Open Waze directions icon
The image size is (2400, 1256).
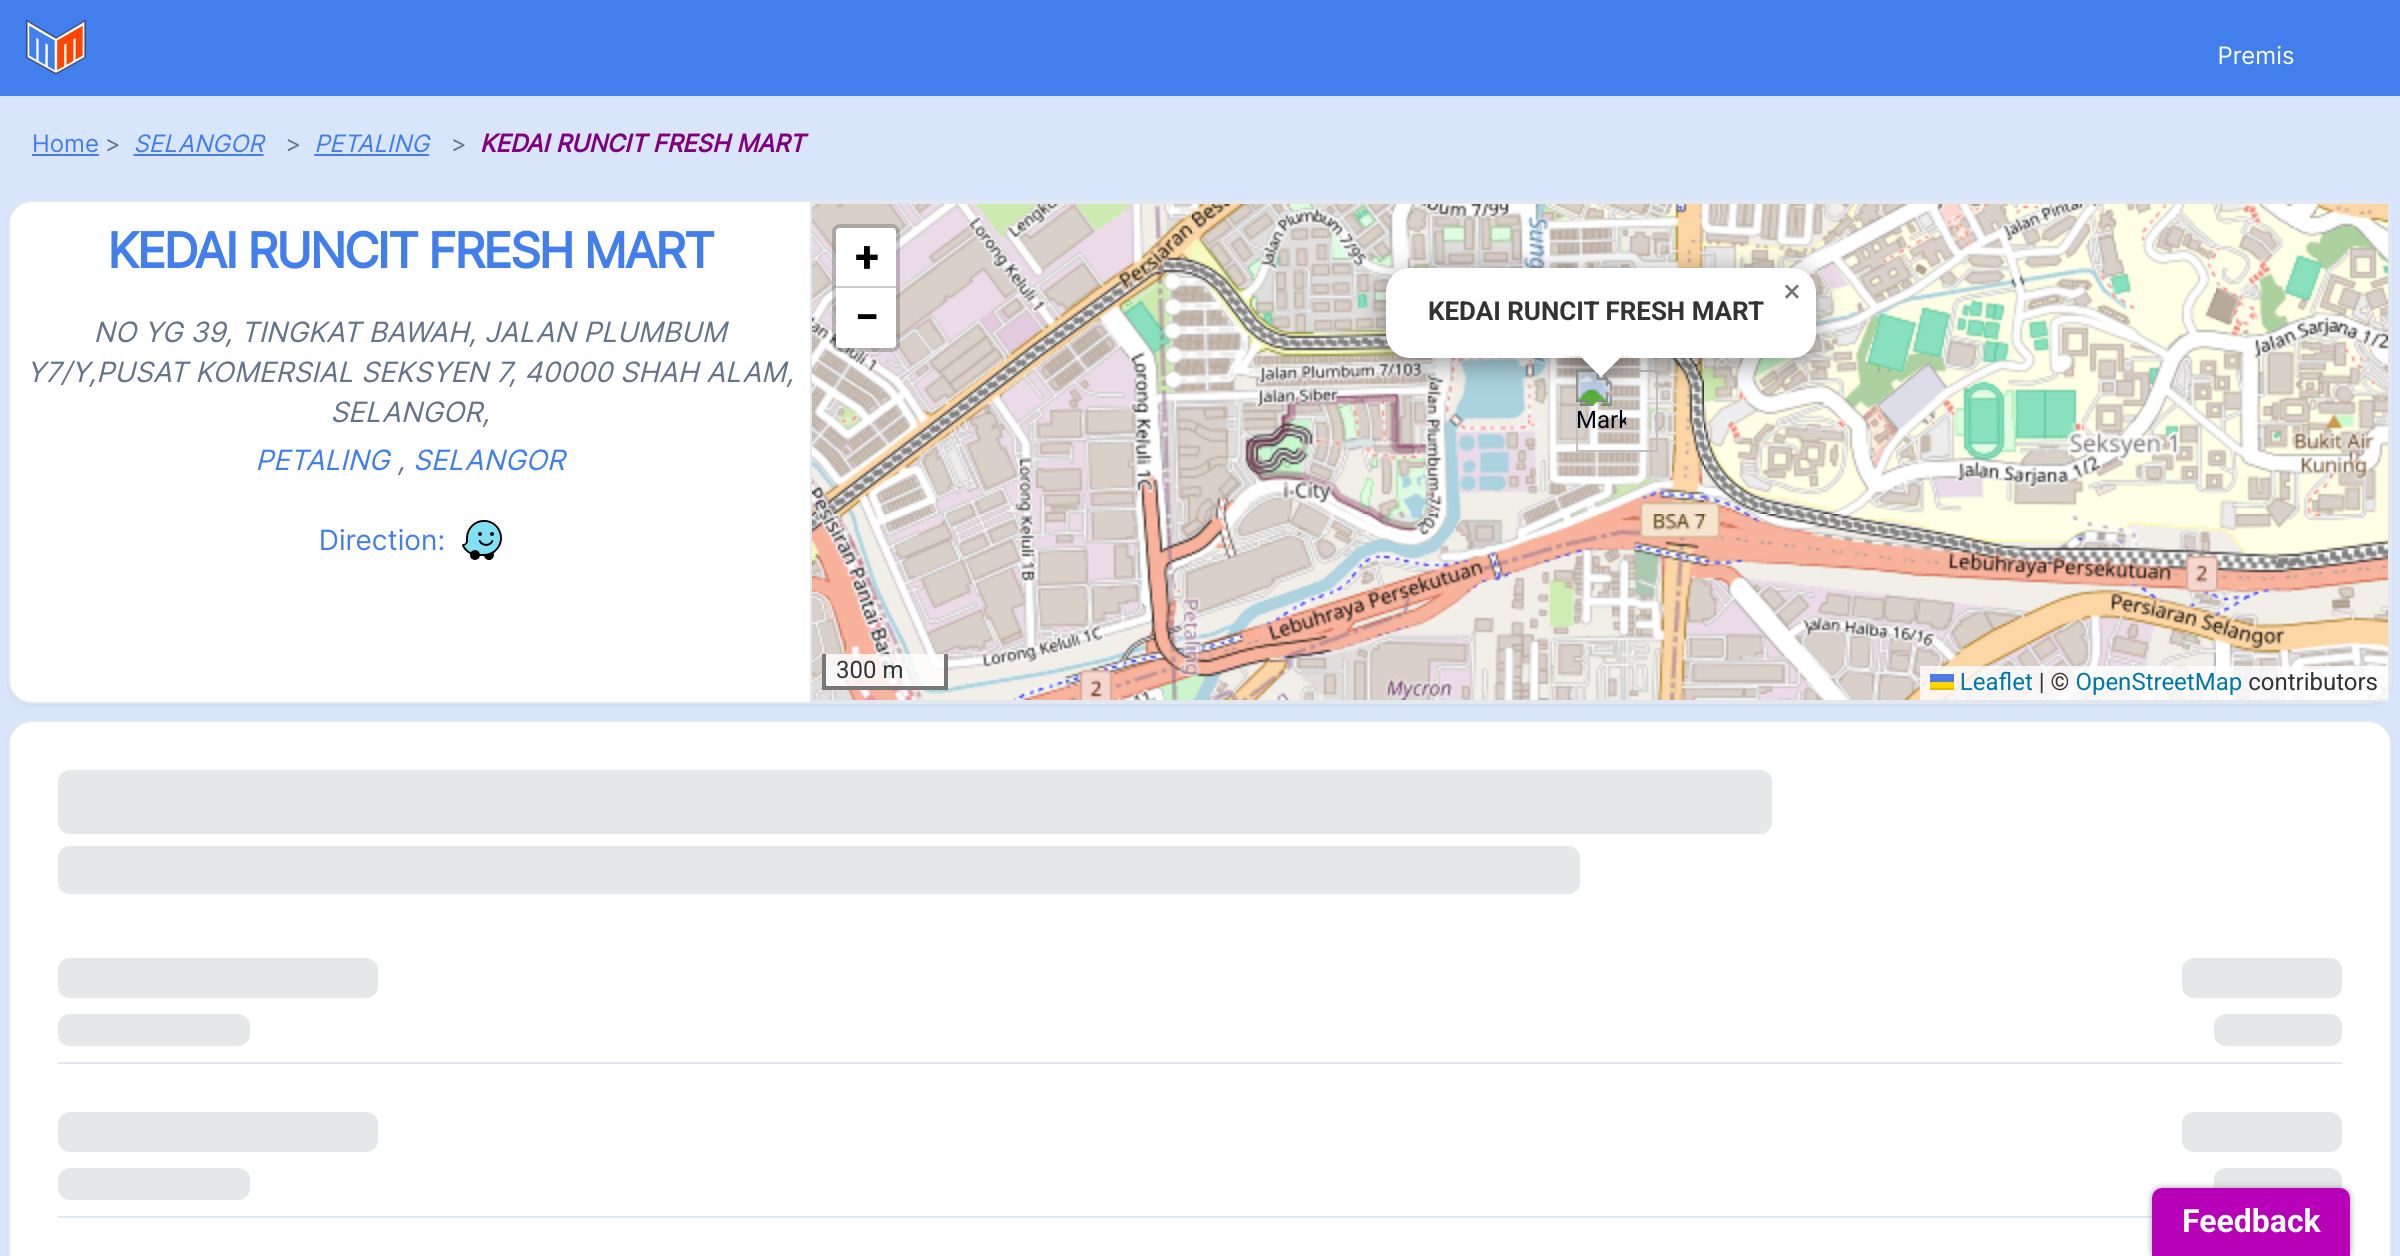482,540
